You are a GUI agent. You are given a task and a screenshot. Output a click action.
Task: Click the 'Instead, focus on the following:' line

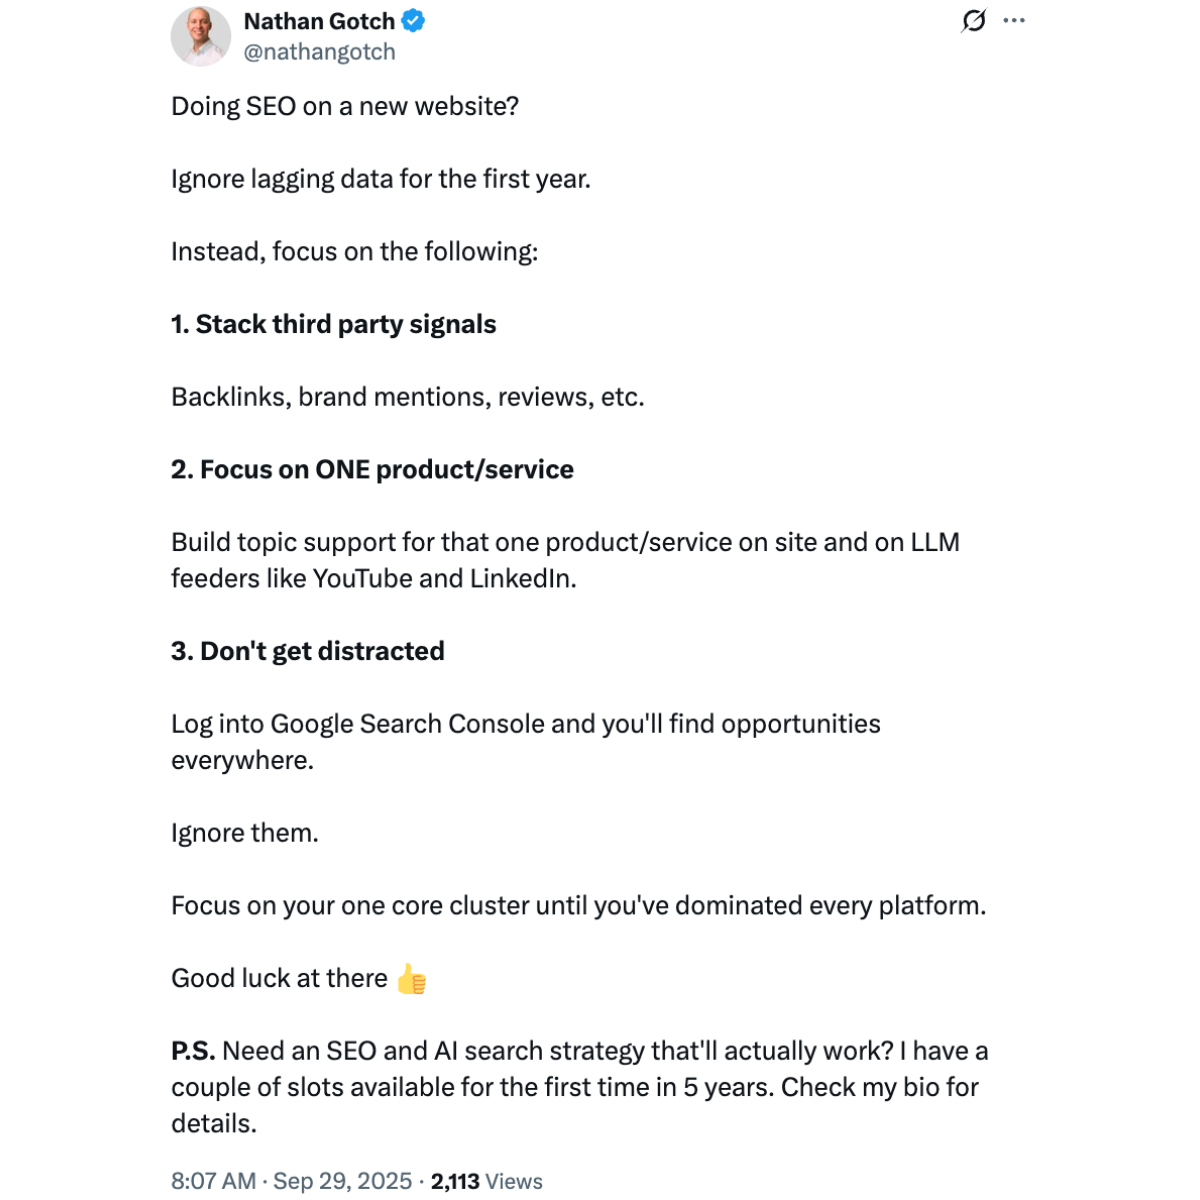[x=355, y=250]
